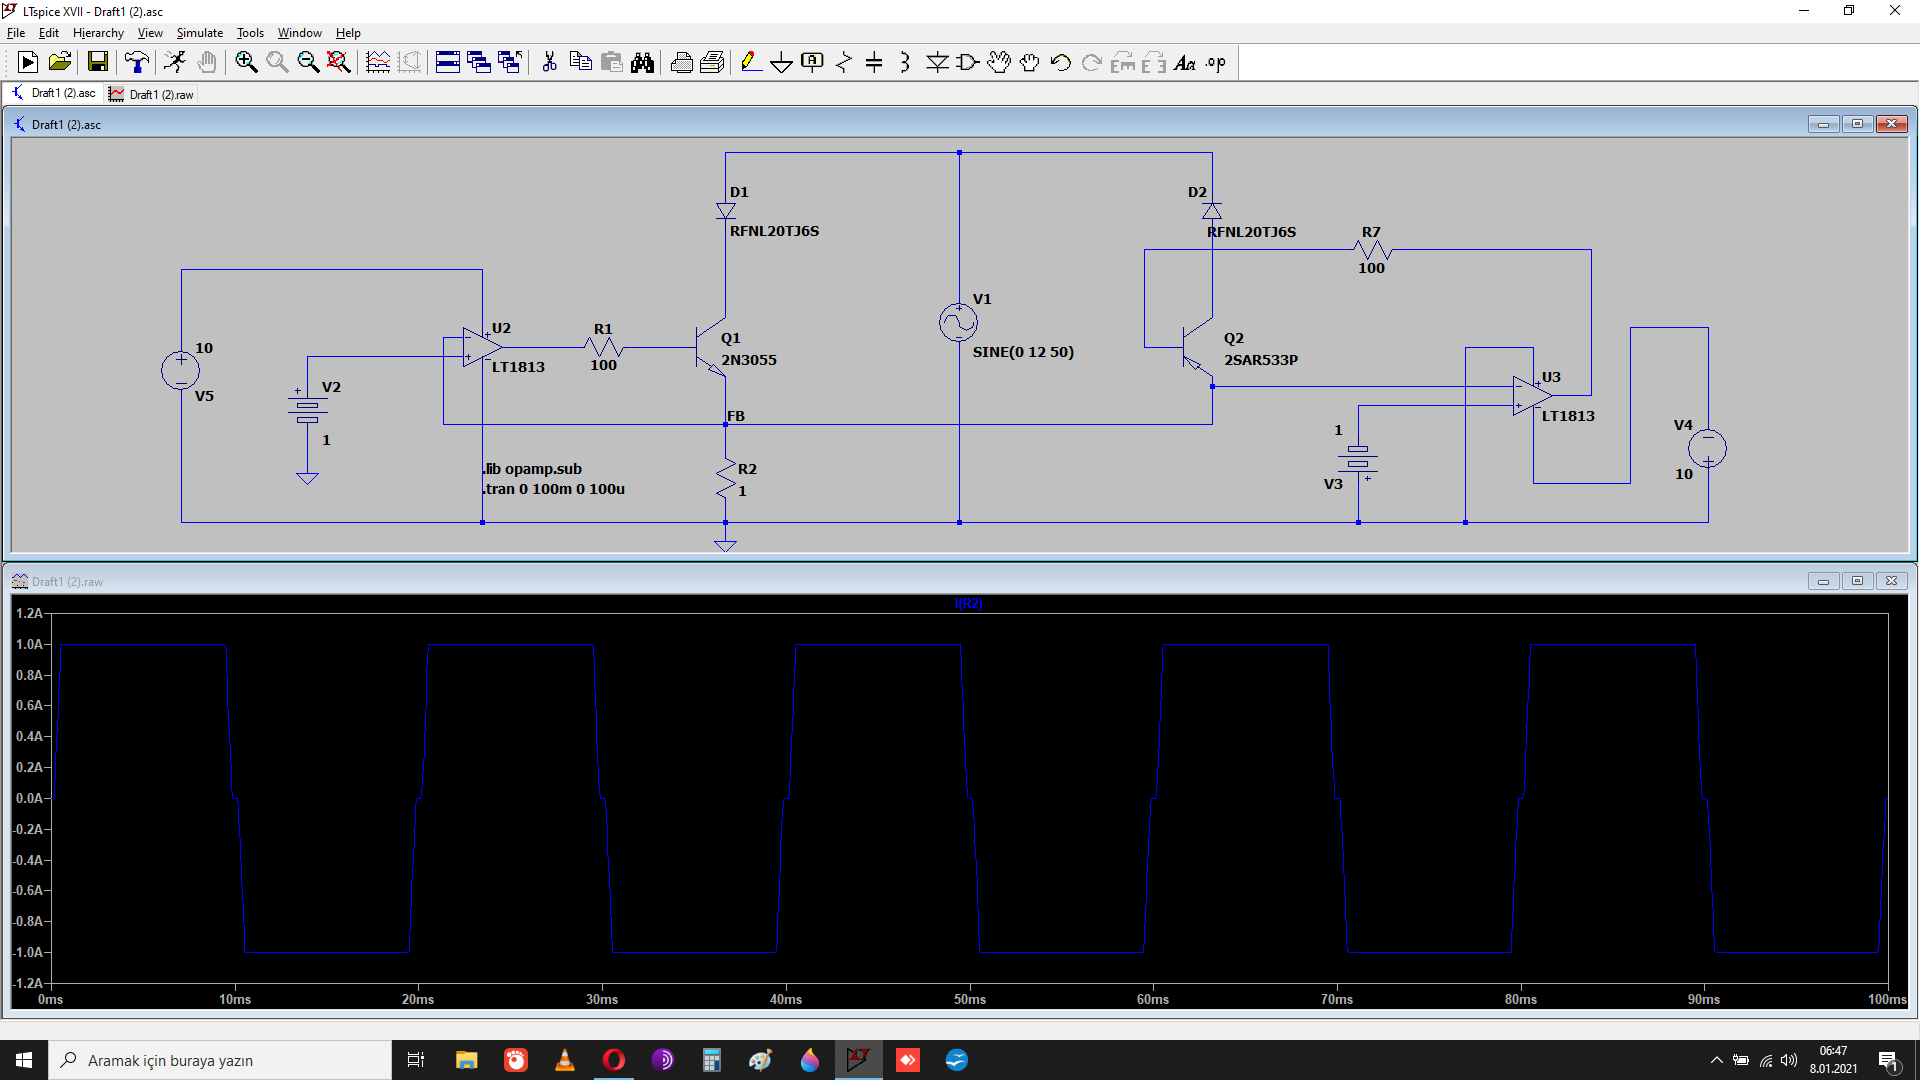Open File Explorer from the taskbar
Screen dimensions: 1920x1080
coord(466,1060)
